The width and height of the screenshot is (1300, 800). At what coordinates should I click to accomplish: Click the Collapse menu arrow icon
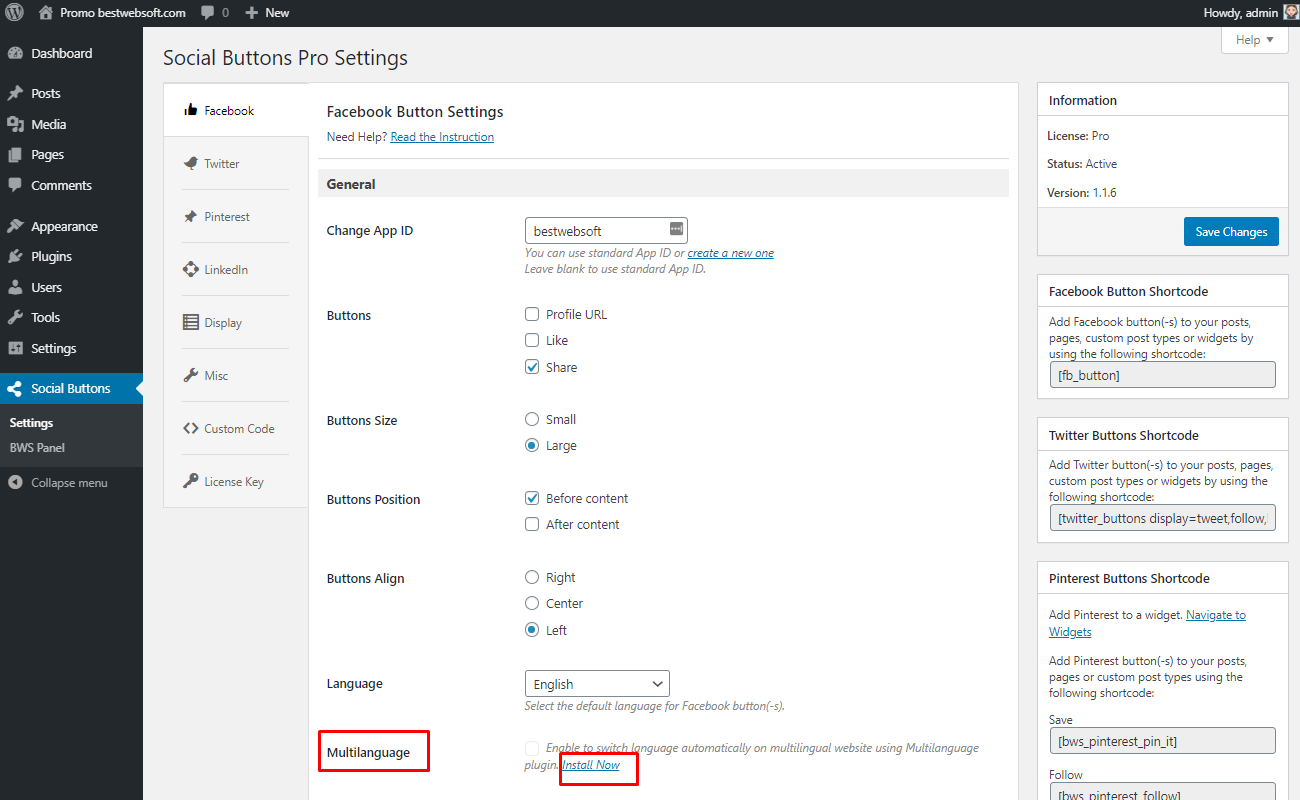tap(15, 483)
